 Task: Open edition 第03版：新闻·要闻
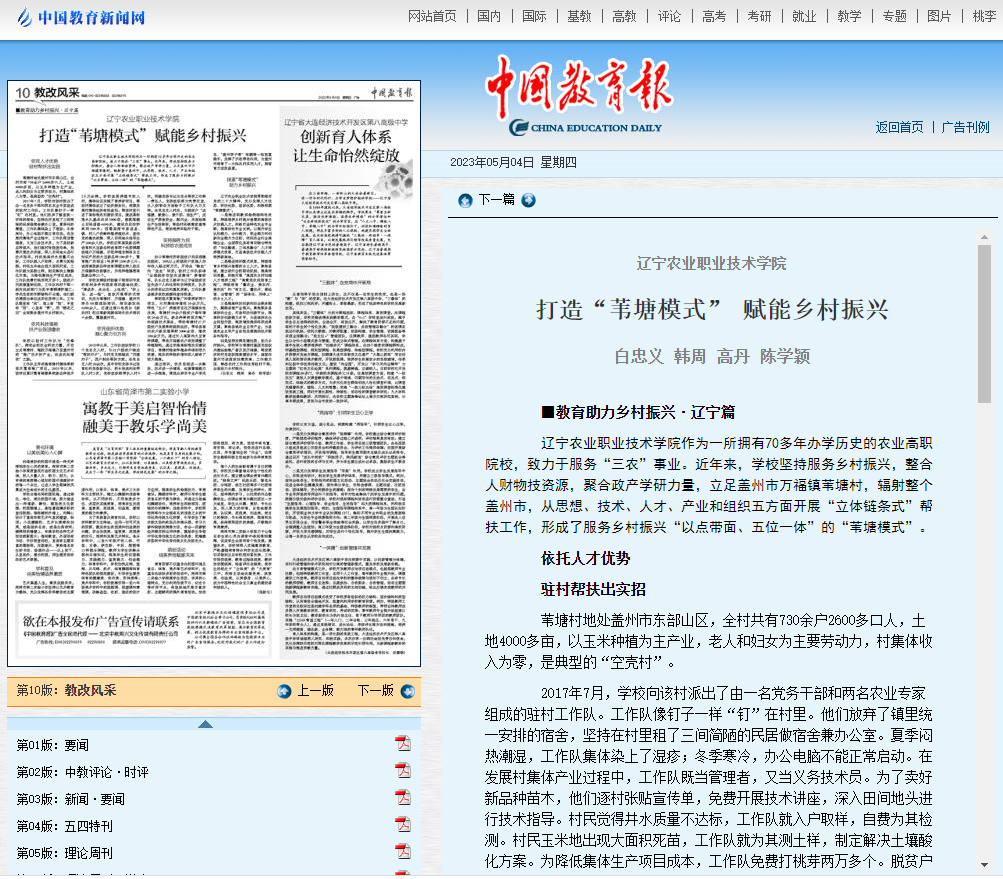click(70, 799)
